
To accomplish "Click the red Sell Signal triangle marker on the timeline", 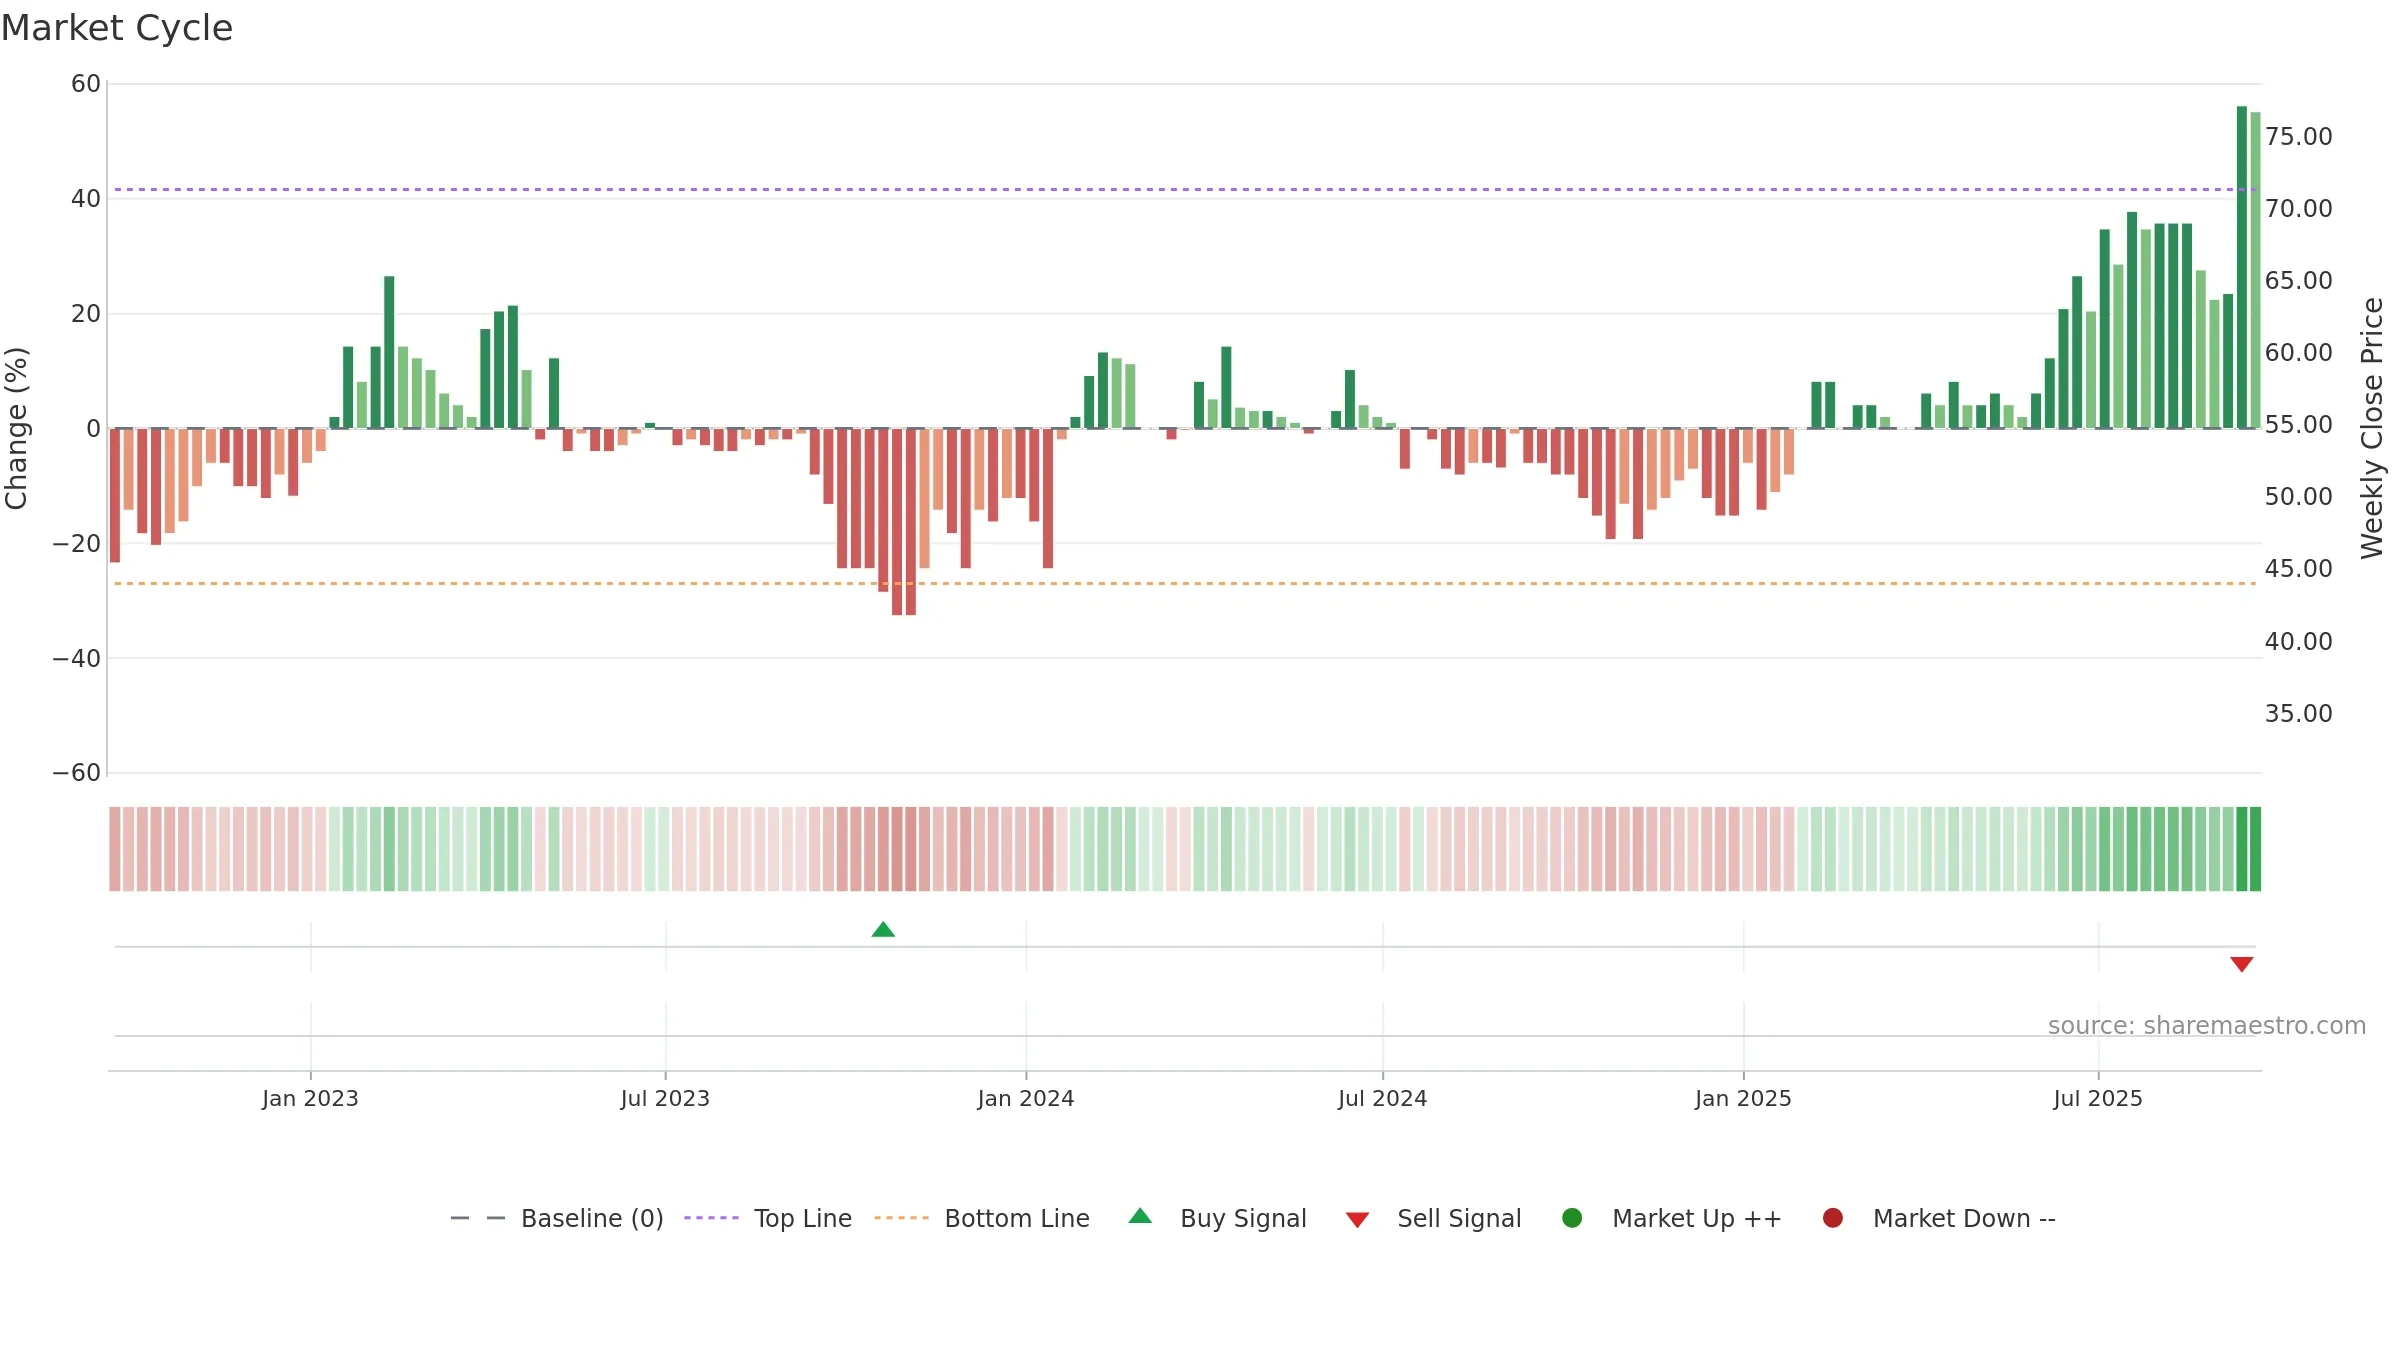I will point(2241,964).
